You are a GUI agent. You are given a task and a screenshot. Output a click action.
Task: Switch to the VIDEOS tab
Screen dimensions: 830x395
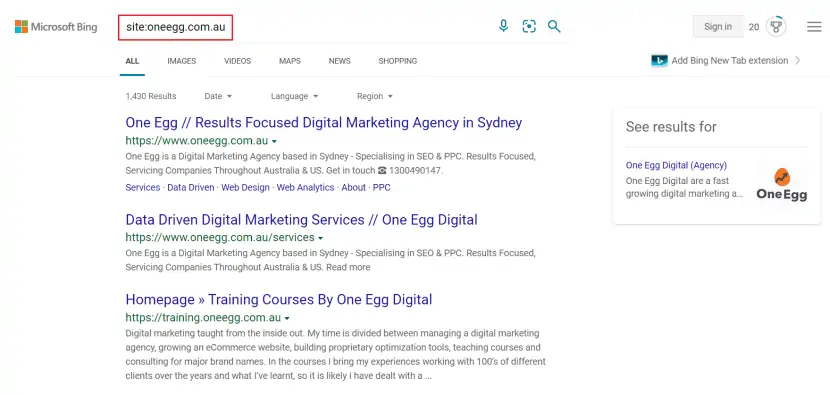pyautogui.click(x=237, y=61)
